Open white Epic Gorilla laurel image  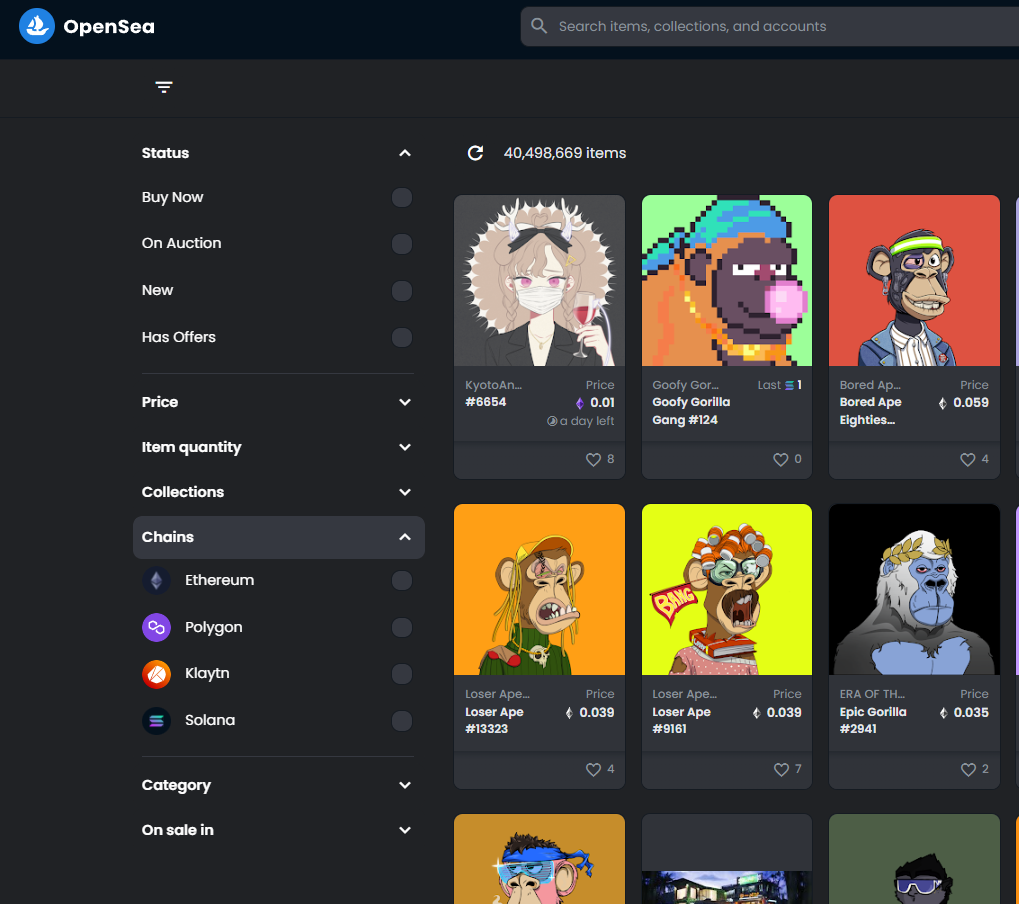coord(914,589)
